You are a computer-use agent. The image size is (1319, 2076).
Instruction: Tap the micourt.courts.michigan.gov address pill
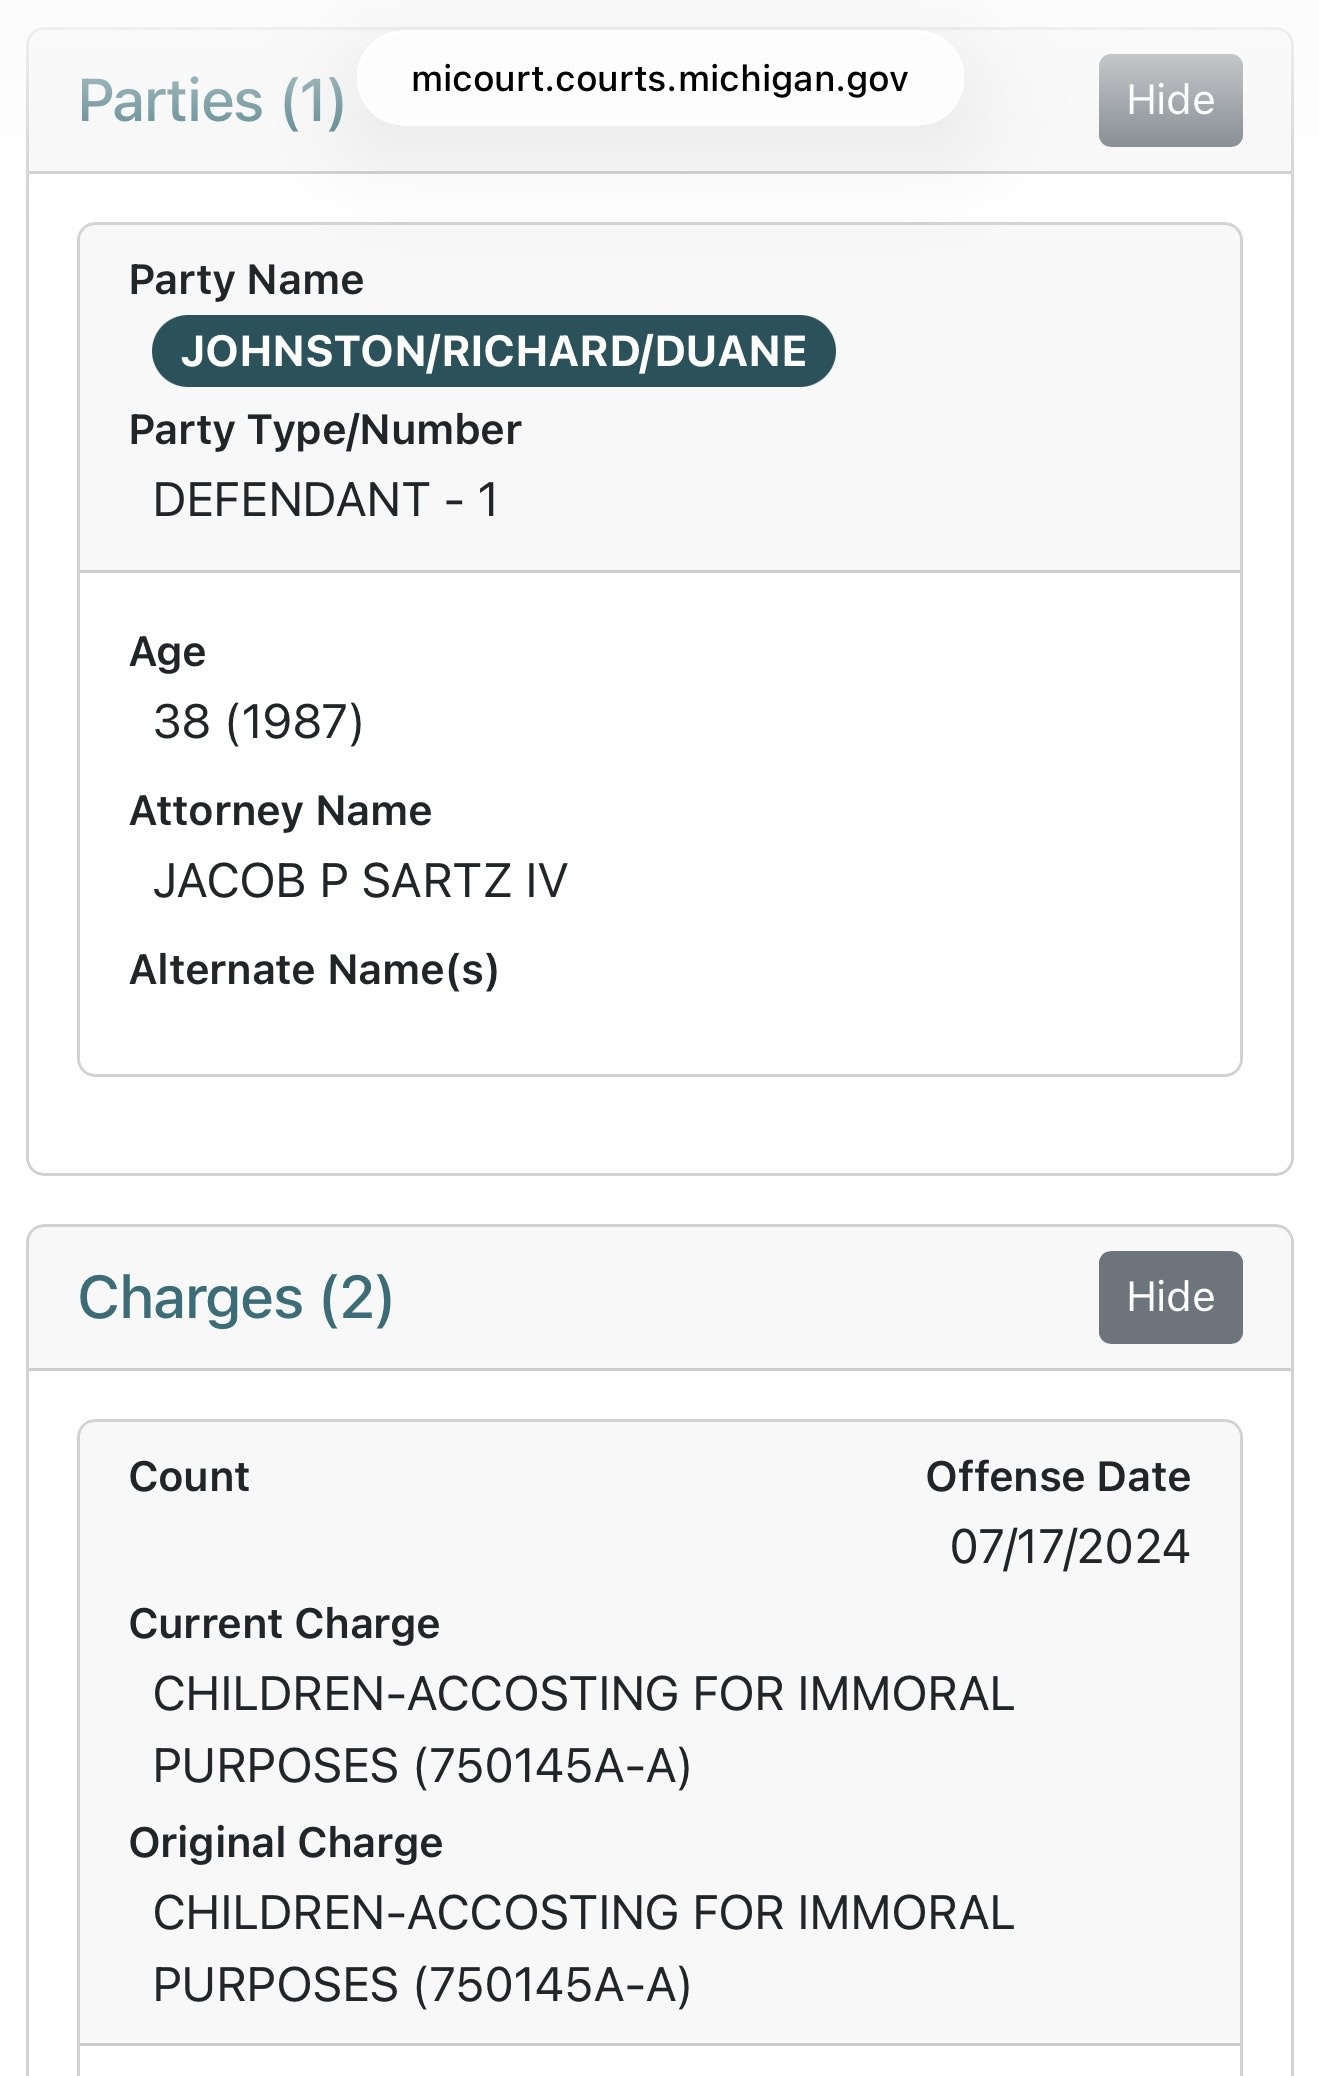tap(660, 79)
